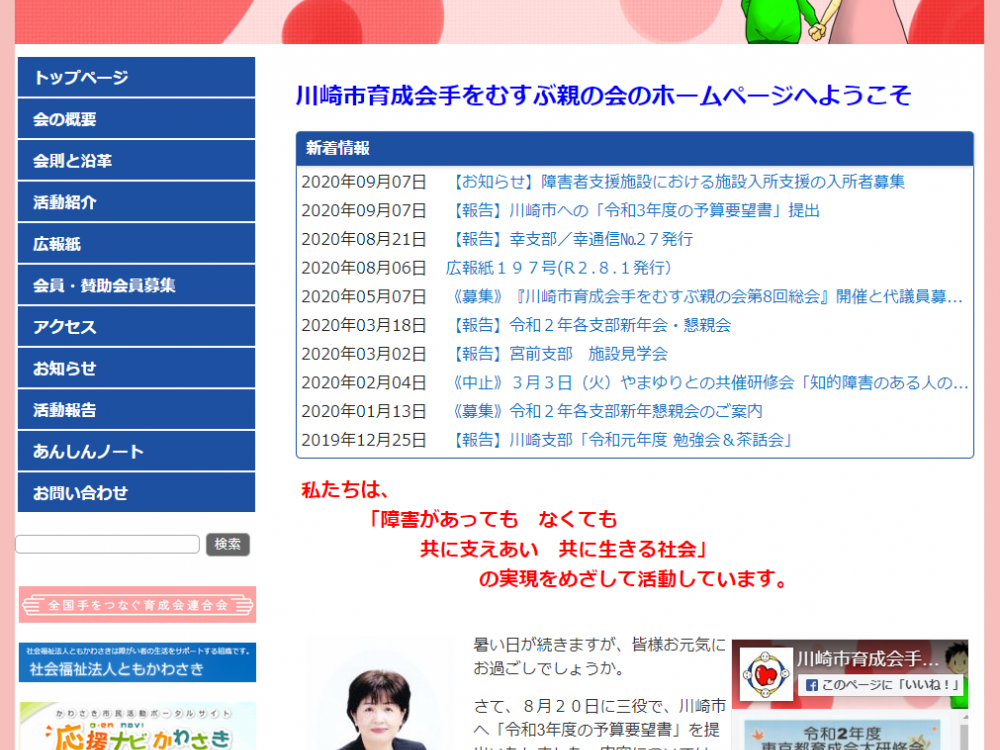Open 会員・賛助会員募集 page
The image size is (1000, 750).
(x=136, y=285)
